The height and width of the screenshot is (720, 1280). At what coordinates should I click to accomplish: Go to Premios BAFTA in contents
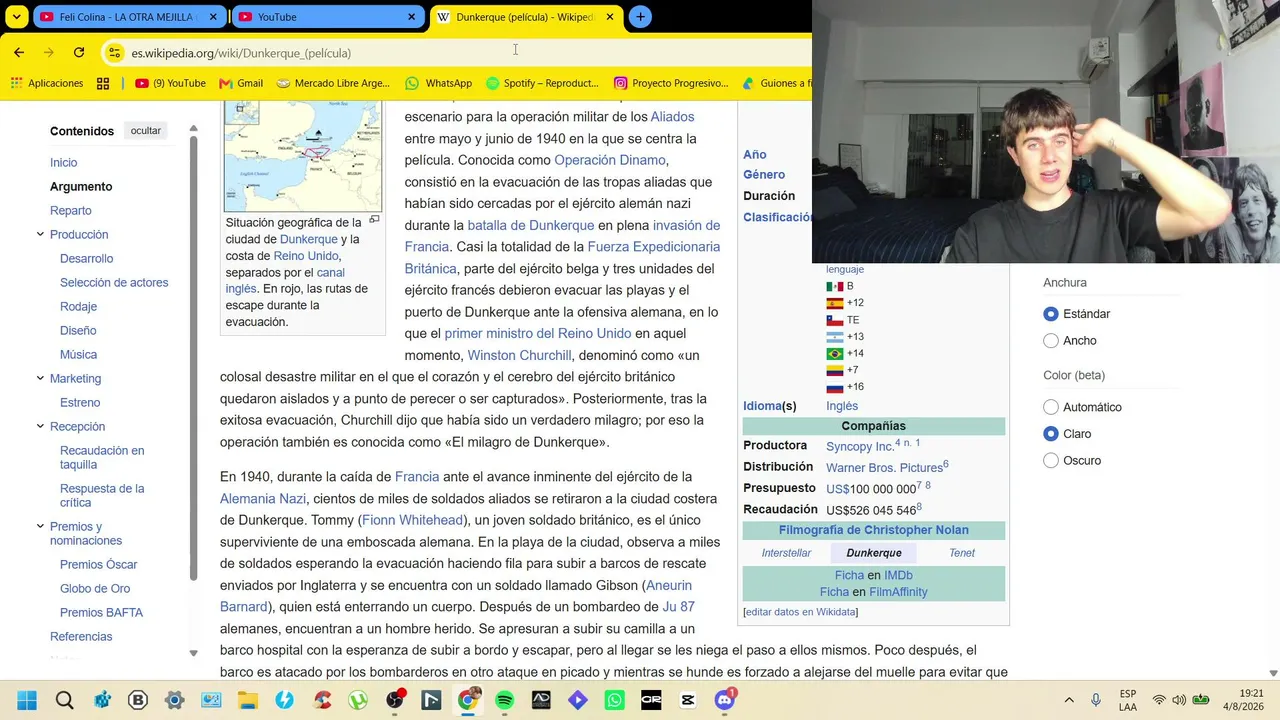tap(101, 613)
